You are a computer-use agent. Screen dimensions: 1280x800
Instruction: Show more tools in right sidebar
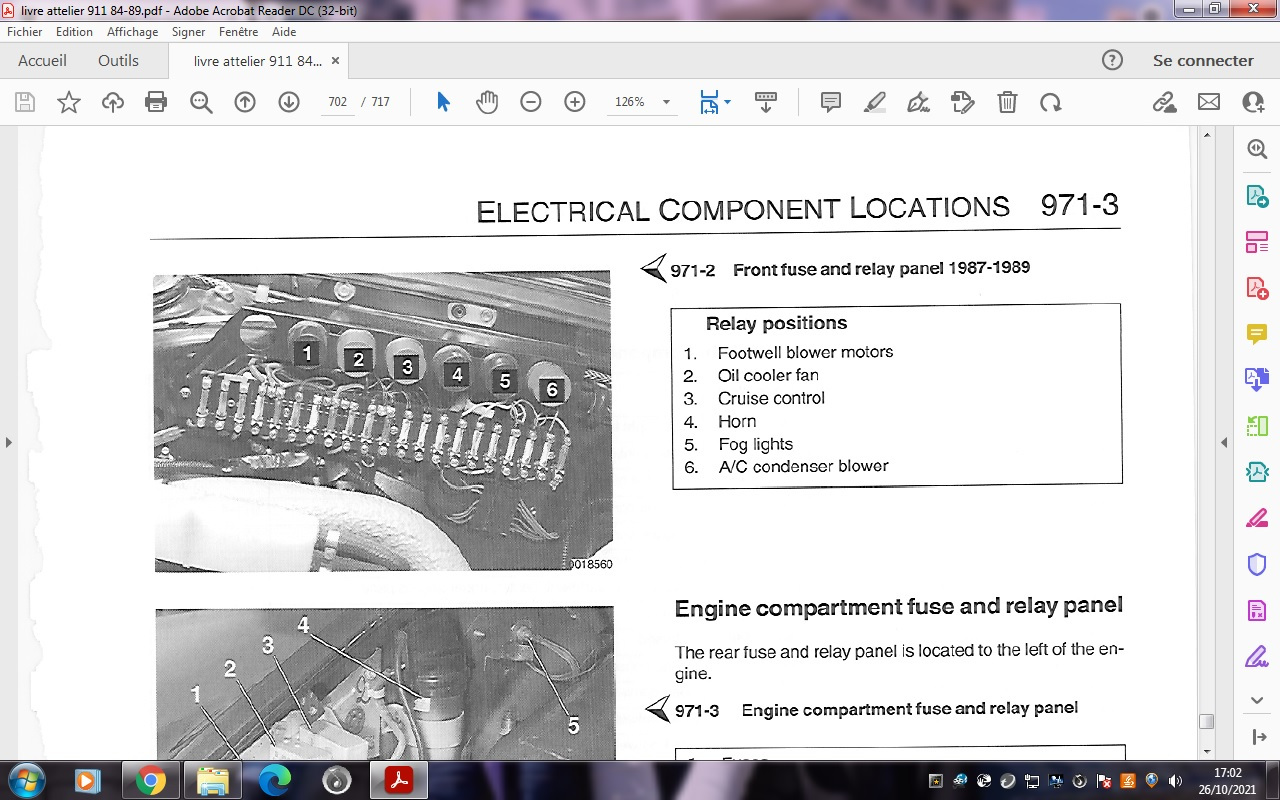(x=1257, y=700)
